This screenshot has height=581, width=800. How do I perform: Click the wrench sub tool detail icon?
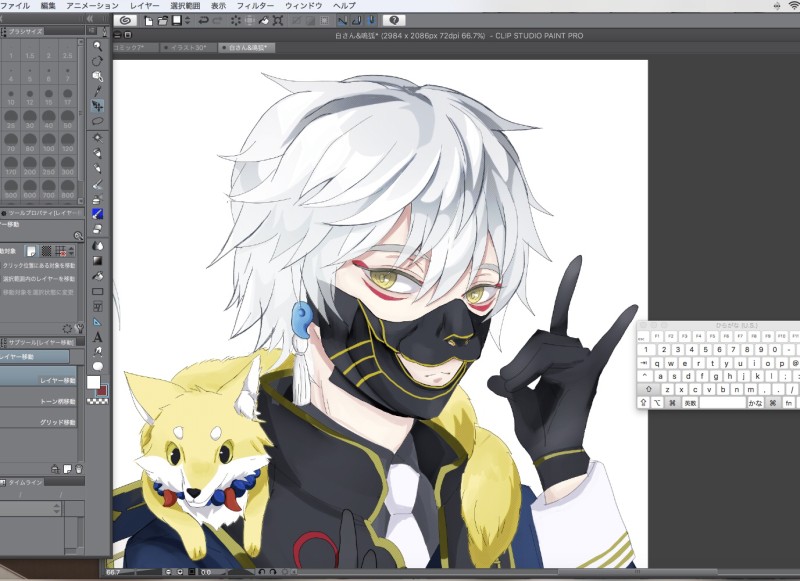pyautogui.click(x=79, y=329)
